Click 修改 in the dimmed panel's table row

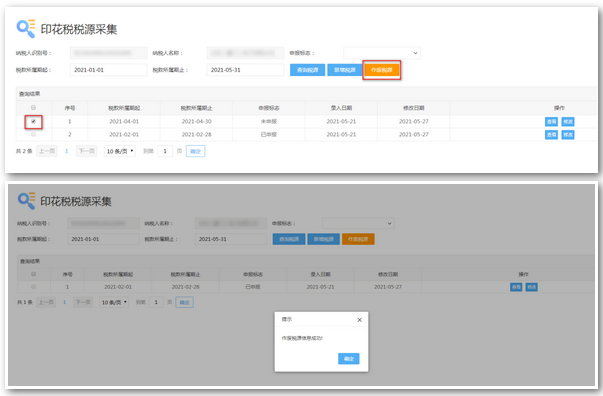pos(531,287)
